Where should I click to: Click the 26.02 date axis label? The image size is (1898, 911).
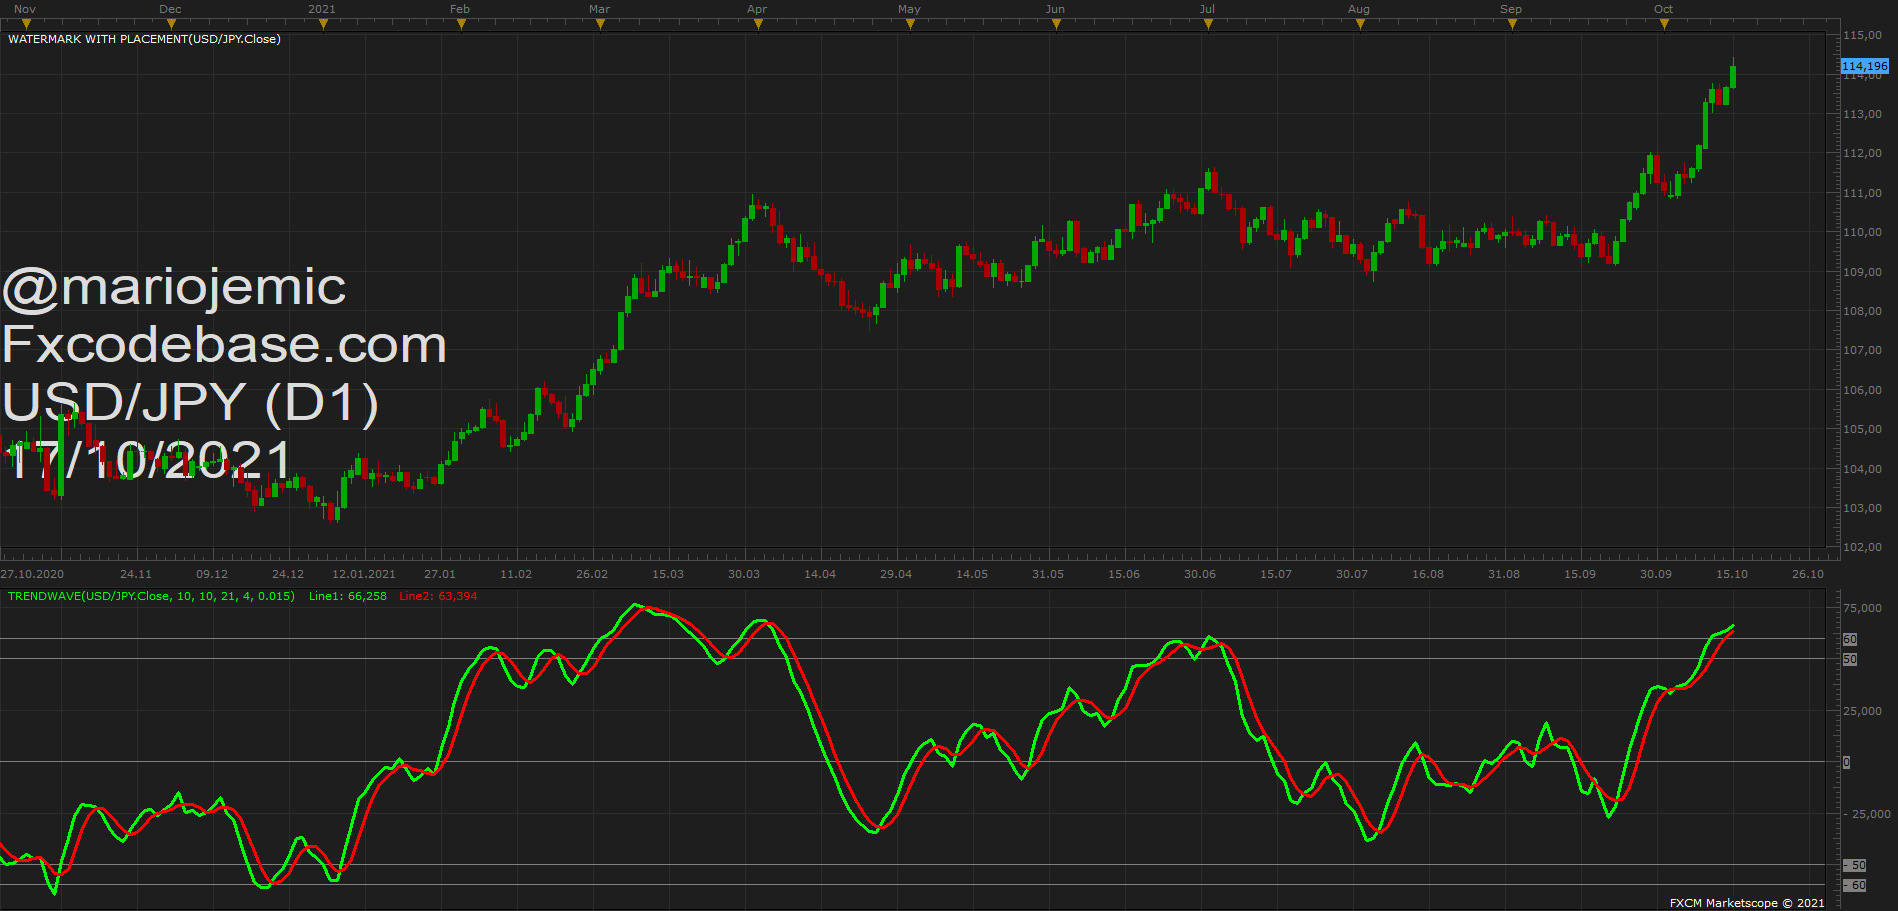(x=592, y=574)
